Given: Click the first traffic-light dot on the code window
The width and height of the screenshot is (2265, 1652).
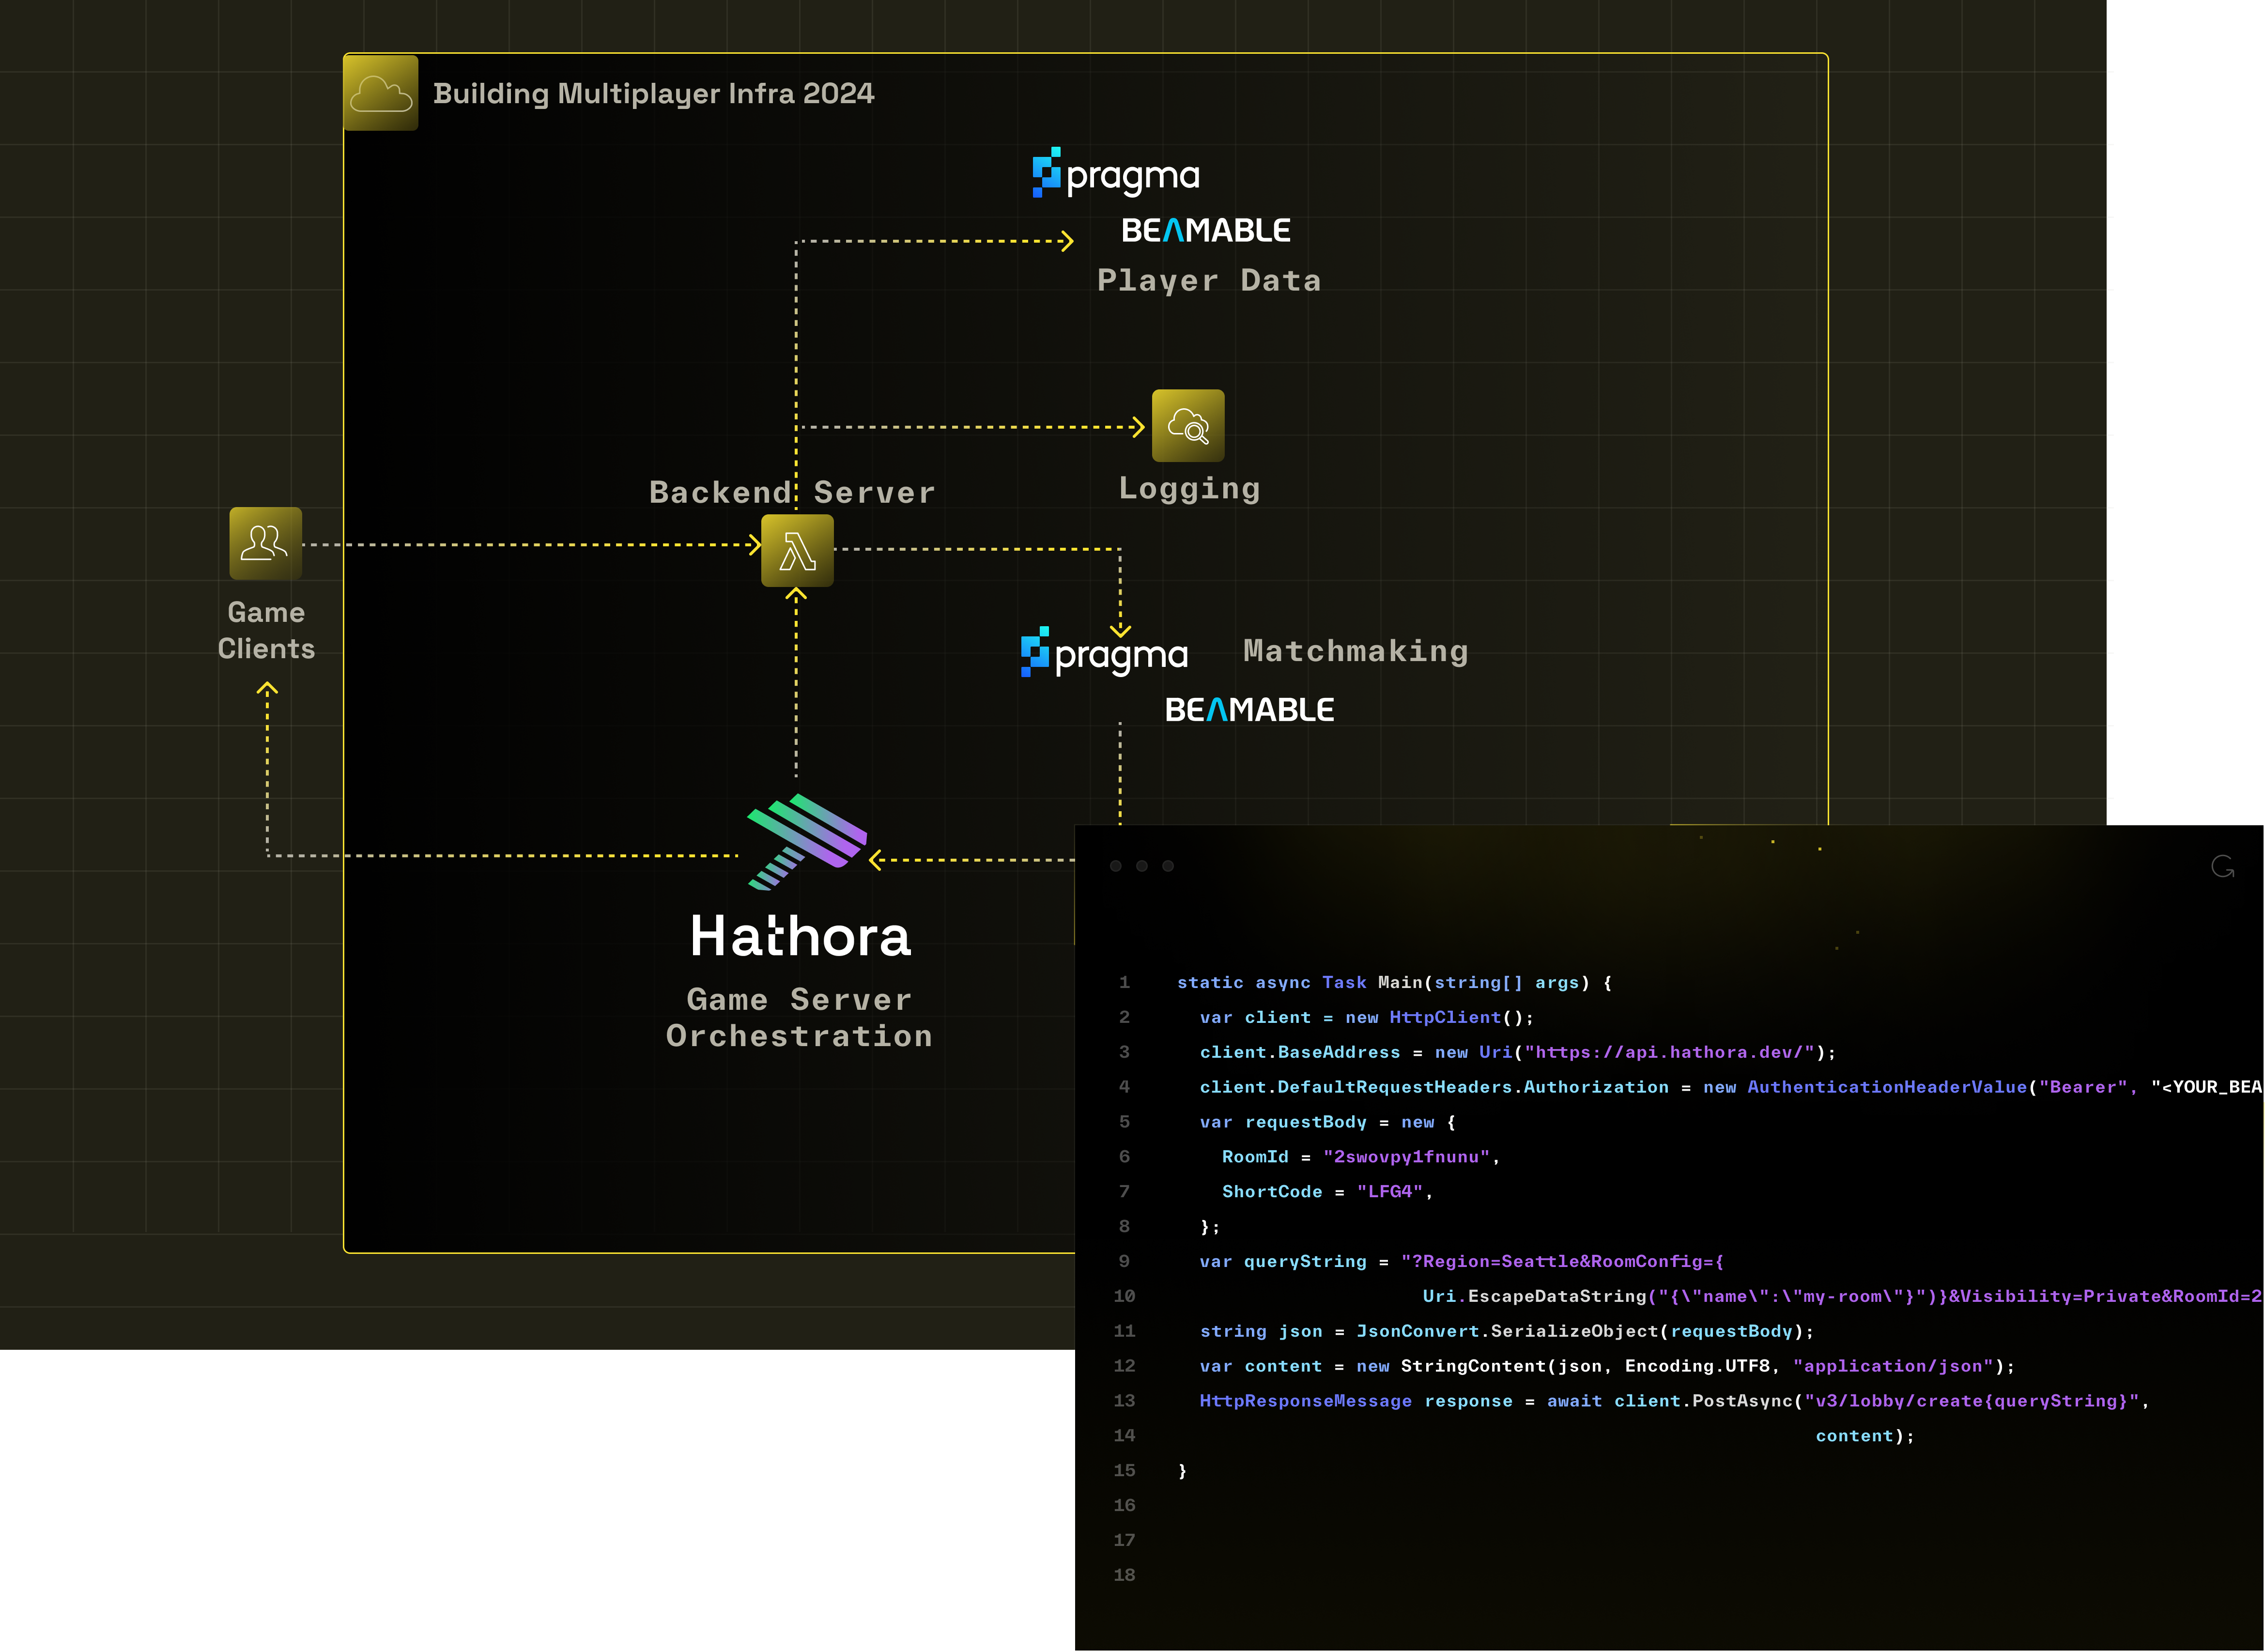Looking at the screenshot, I should 1115,866.
